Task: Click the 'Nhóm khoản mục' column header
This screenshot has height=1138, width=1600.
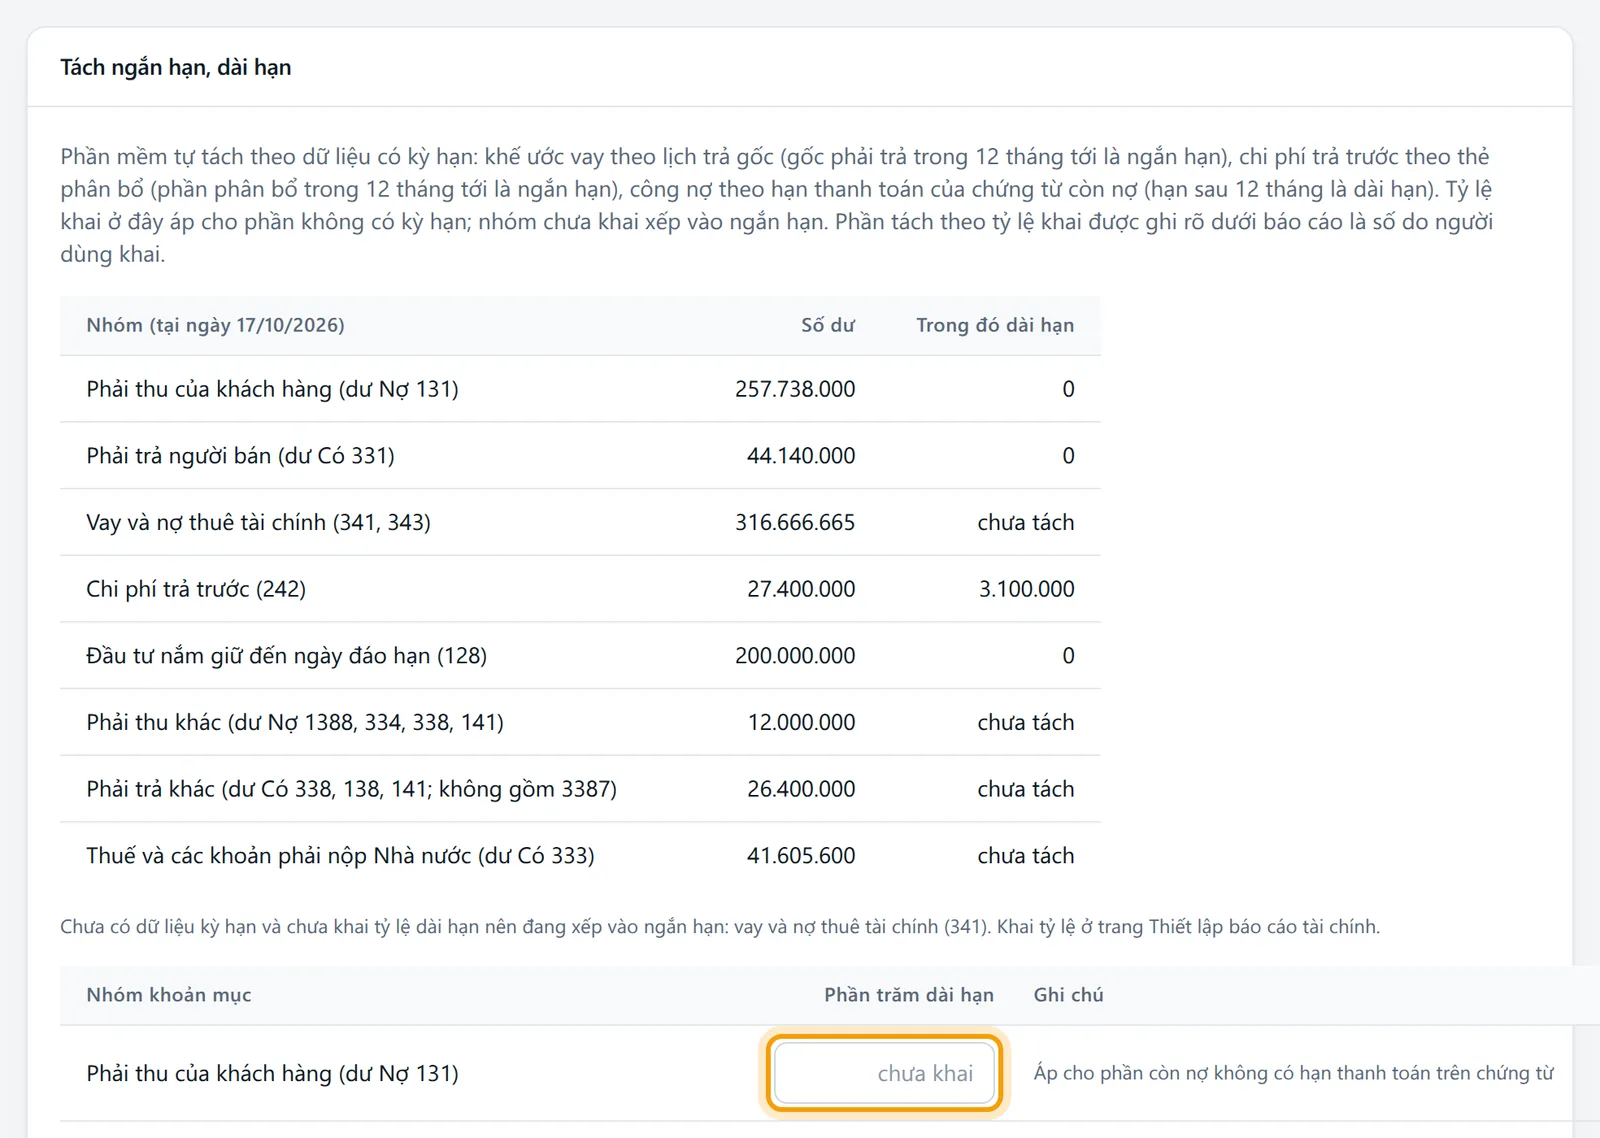Action: (169, 995)
